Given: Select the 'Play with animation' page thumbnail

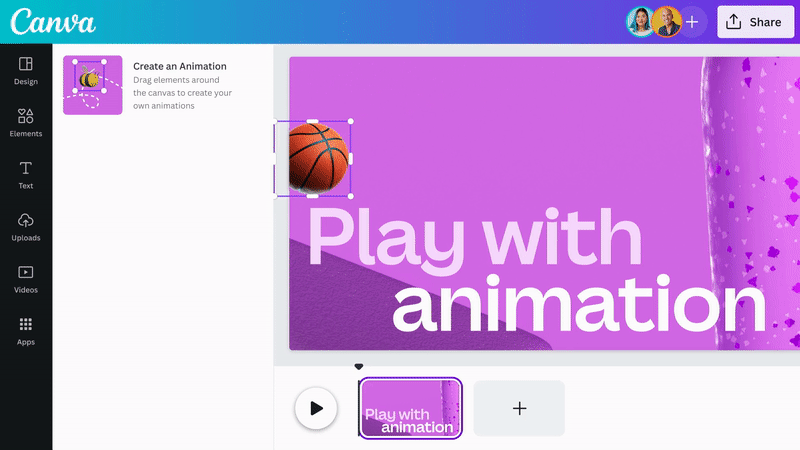Looking at the screenshot, I should 410,408.
